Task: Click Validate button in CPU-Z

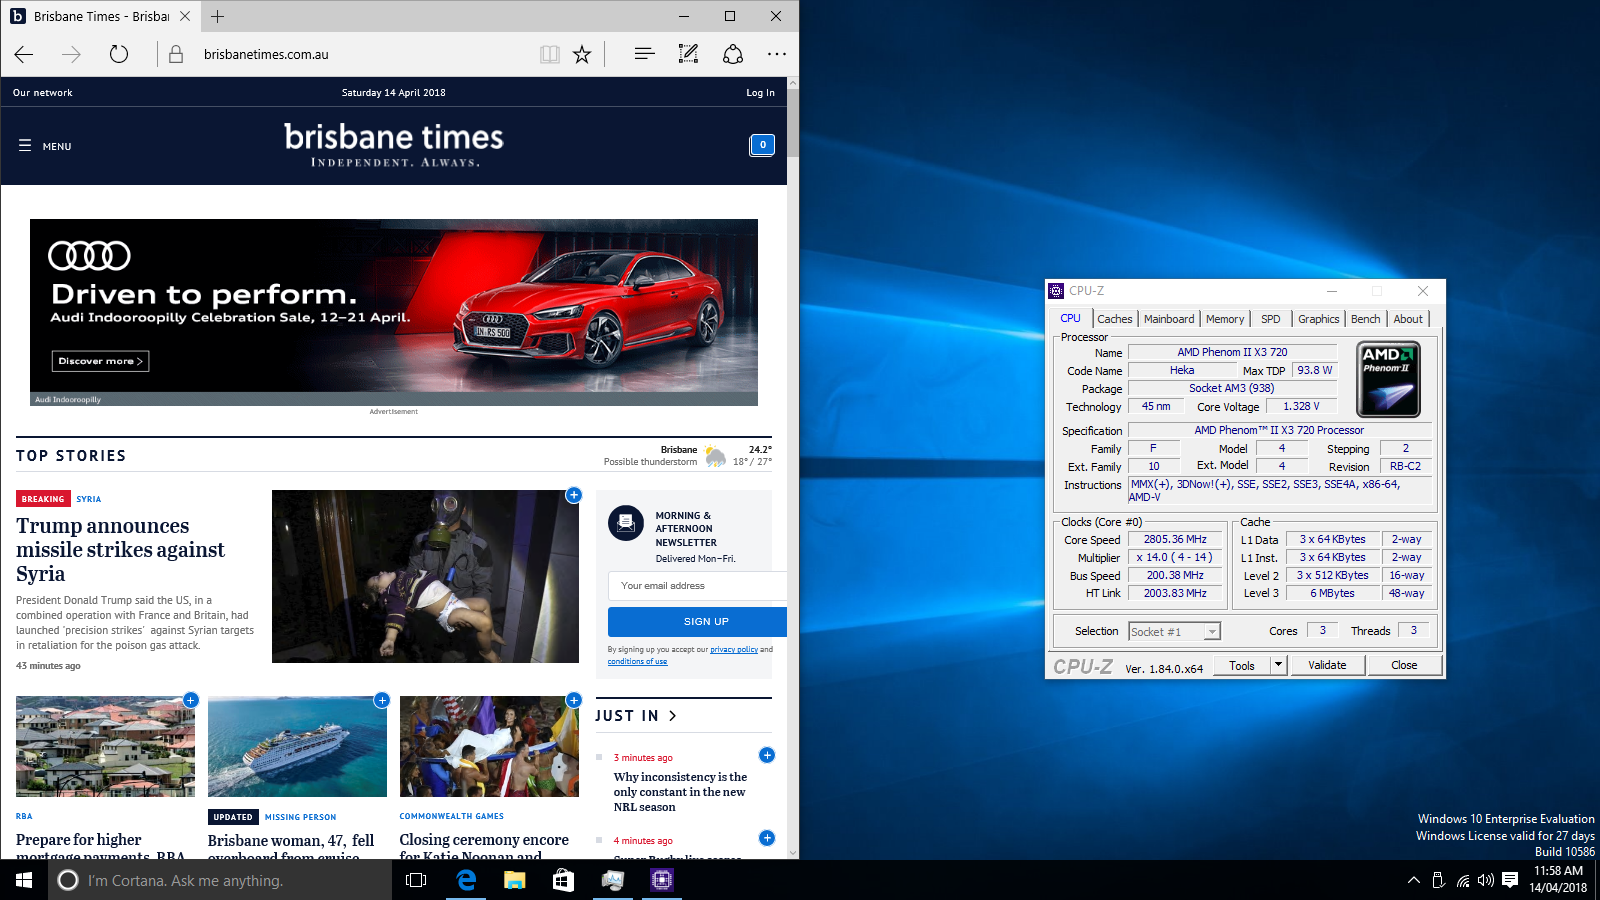Action: point(1327,665)
